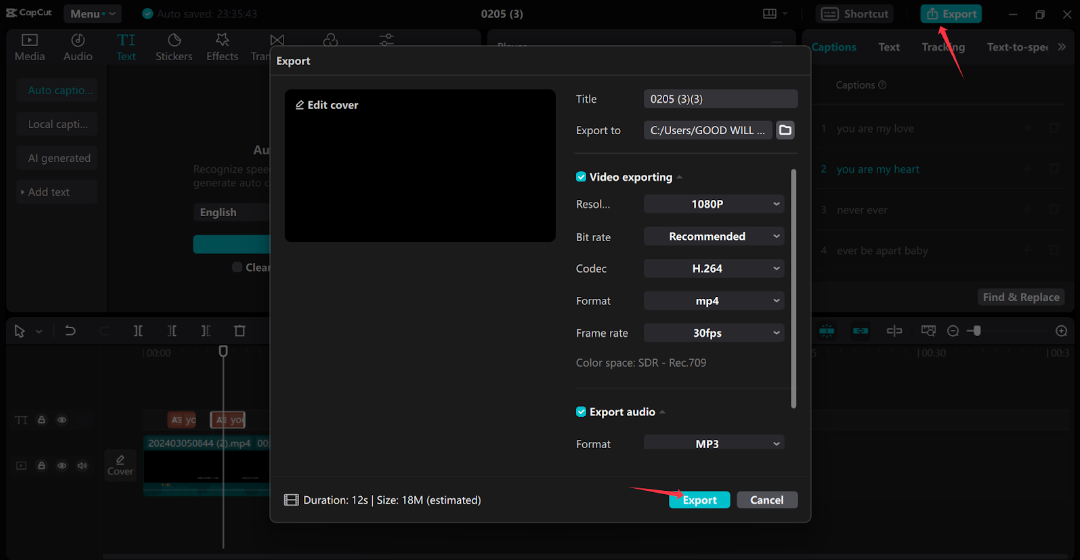Expand more right-panel tabs with double chevron
The image size is (1080, 560).
tap(1061, 47)
